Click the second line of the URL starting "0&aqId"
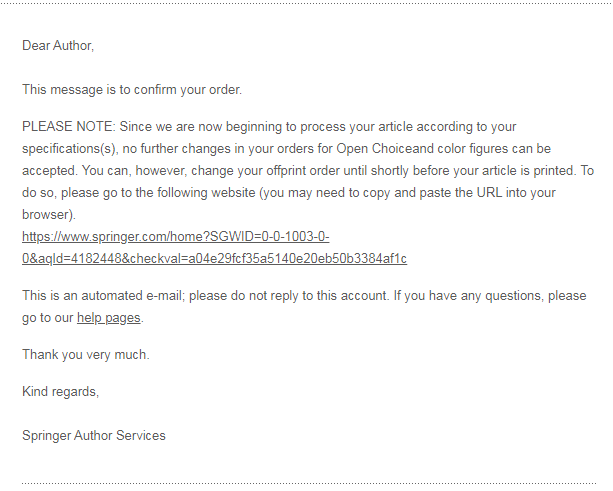Screen dimensions: 613x491 (x=214, y=259)
